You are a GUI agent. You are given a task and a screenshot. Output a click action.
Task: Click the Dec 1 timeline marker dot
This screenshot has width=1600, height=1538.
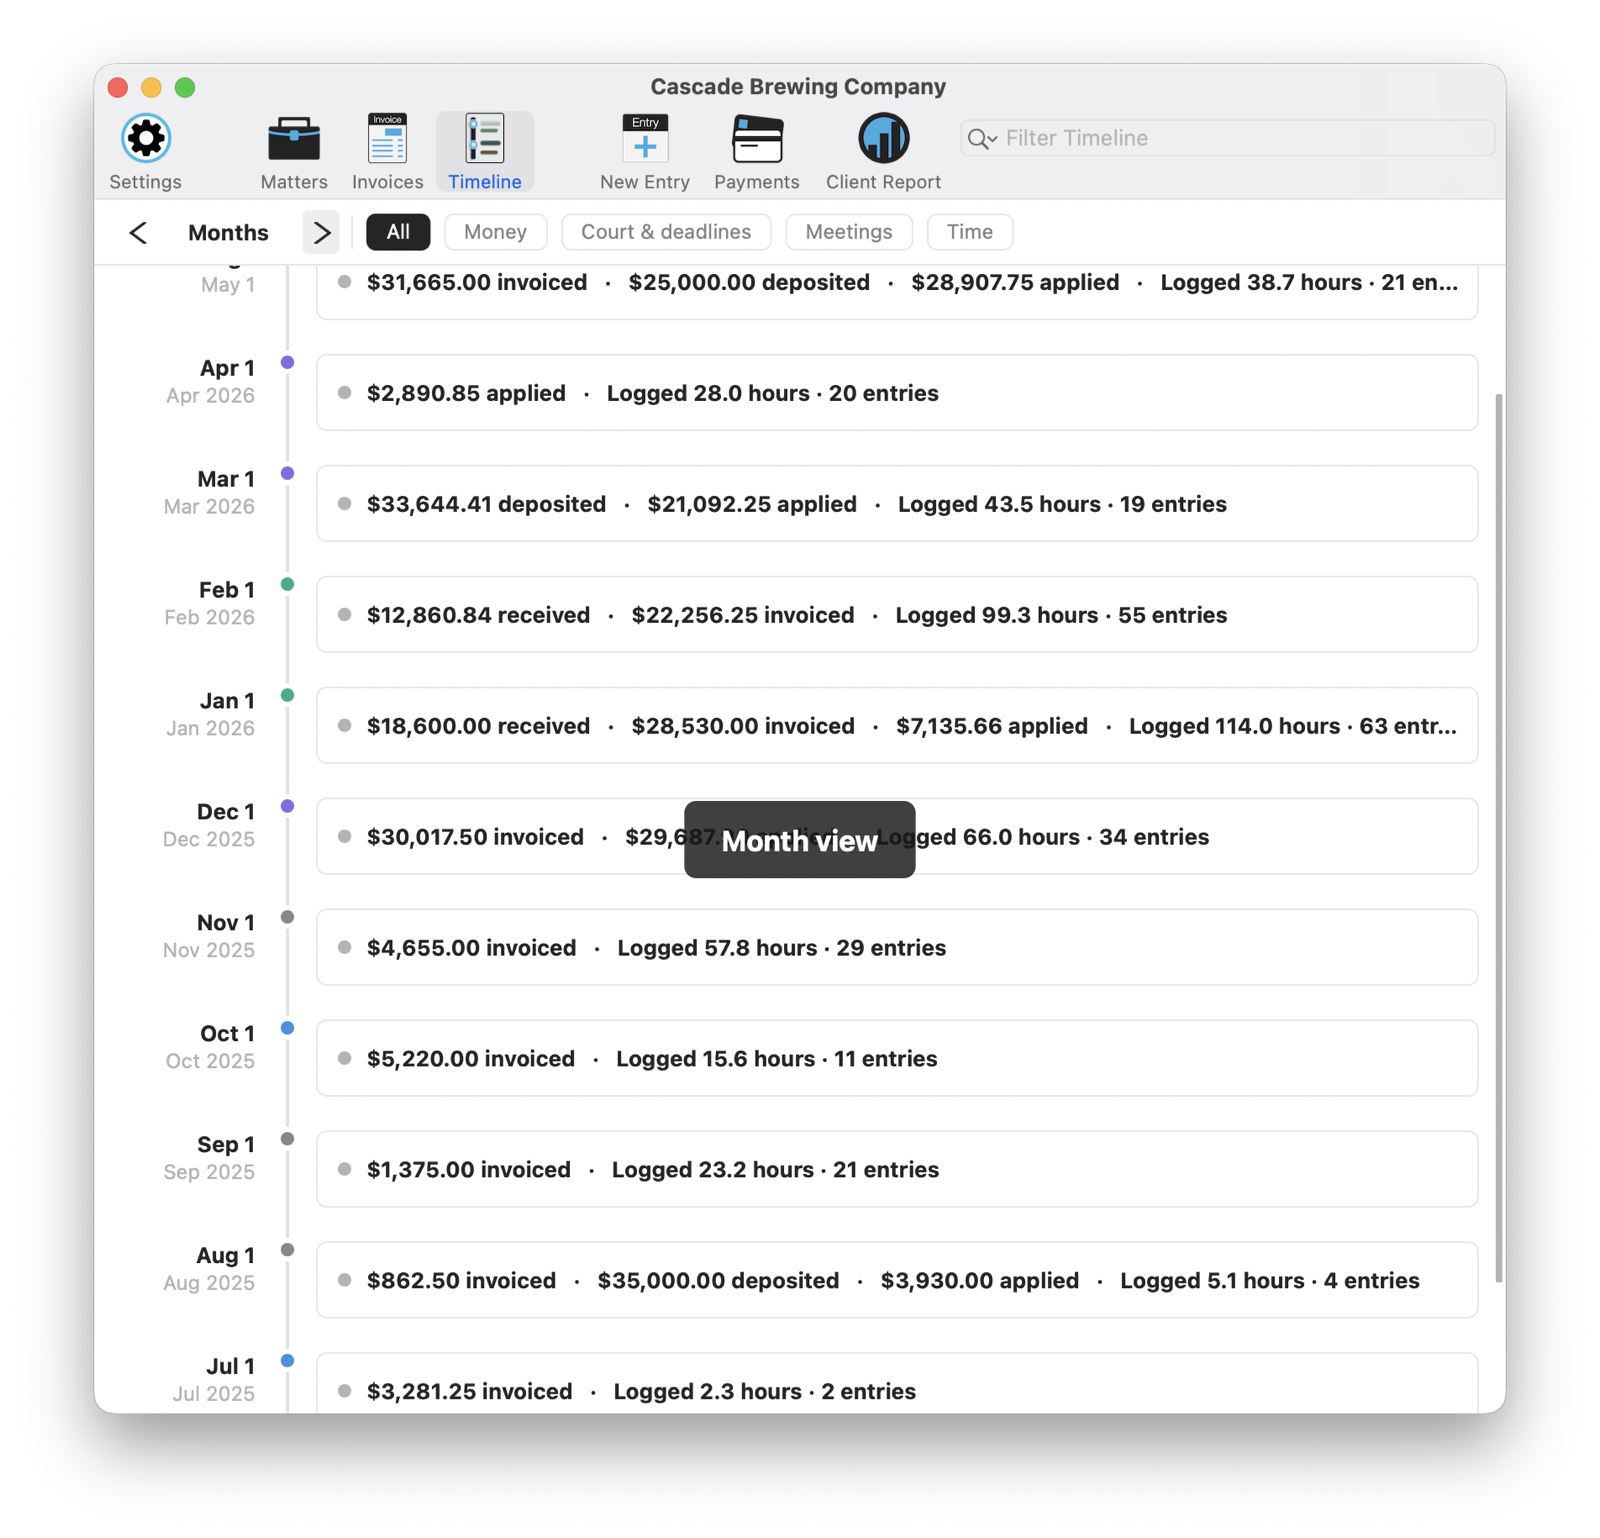[288, 807]
